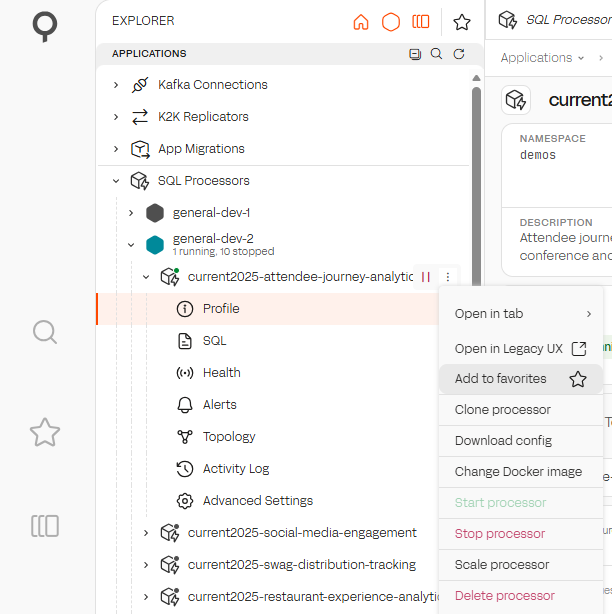Click the Lenses logo in sidebar

coord(45,26)
